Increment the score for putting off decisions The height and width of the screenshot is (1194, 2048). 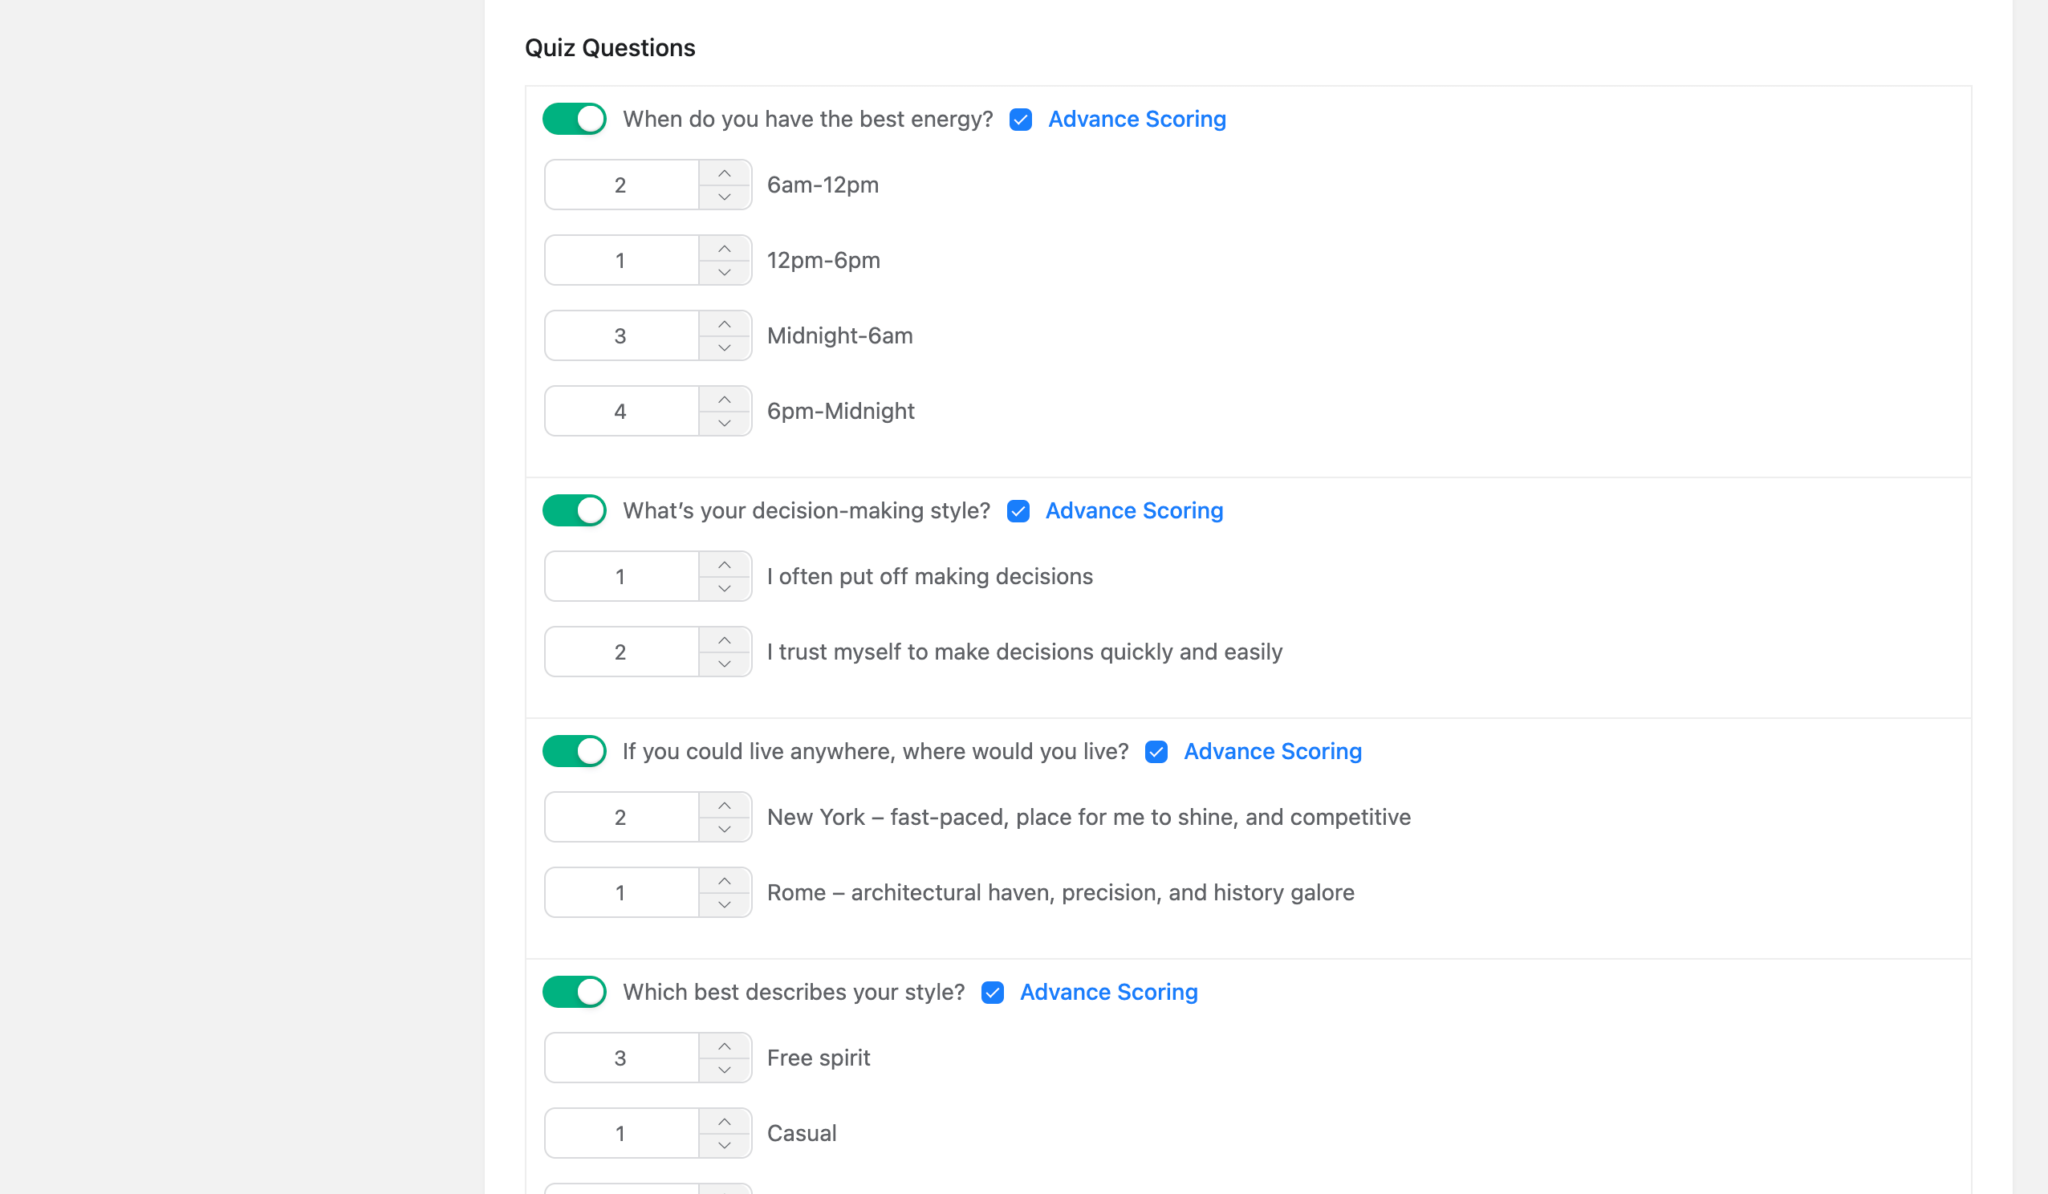(x=724, y=563)
